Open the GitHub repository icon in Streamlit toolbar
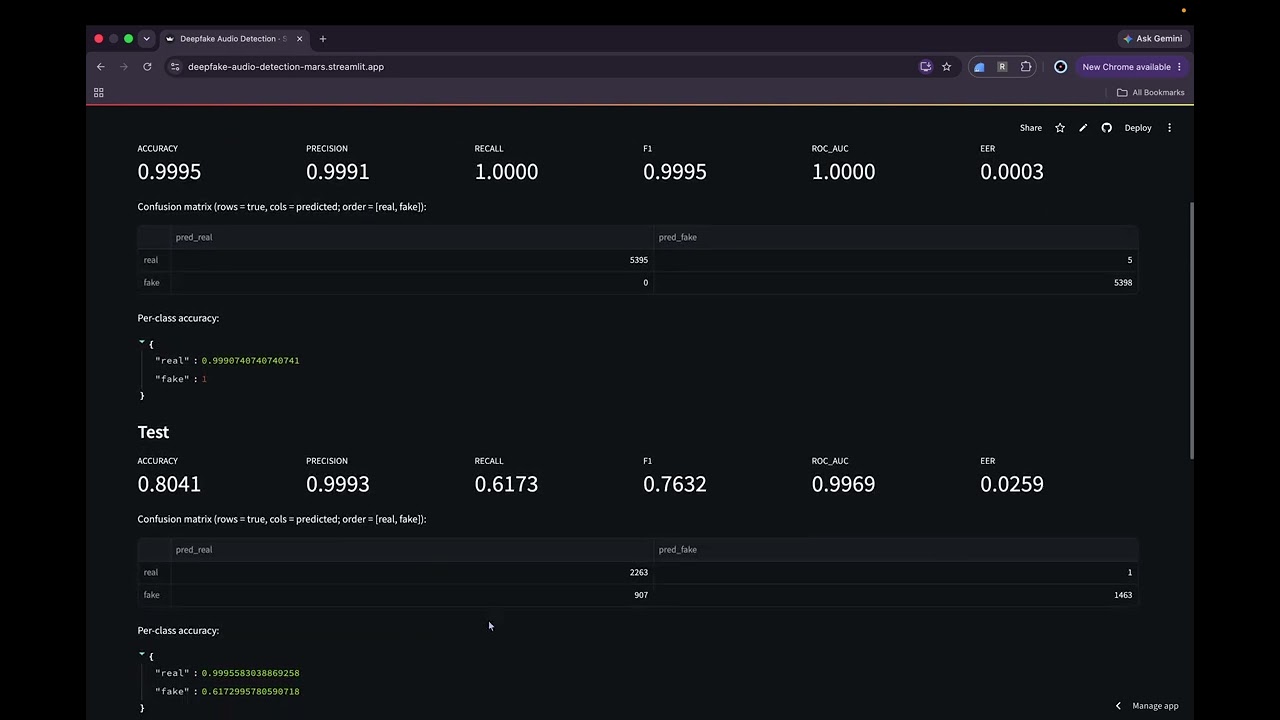The height and width of the screenshot is (720, 1280). (1106, 128)
